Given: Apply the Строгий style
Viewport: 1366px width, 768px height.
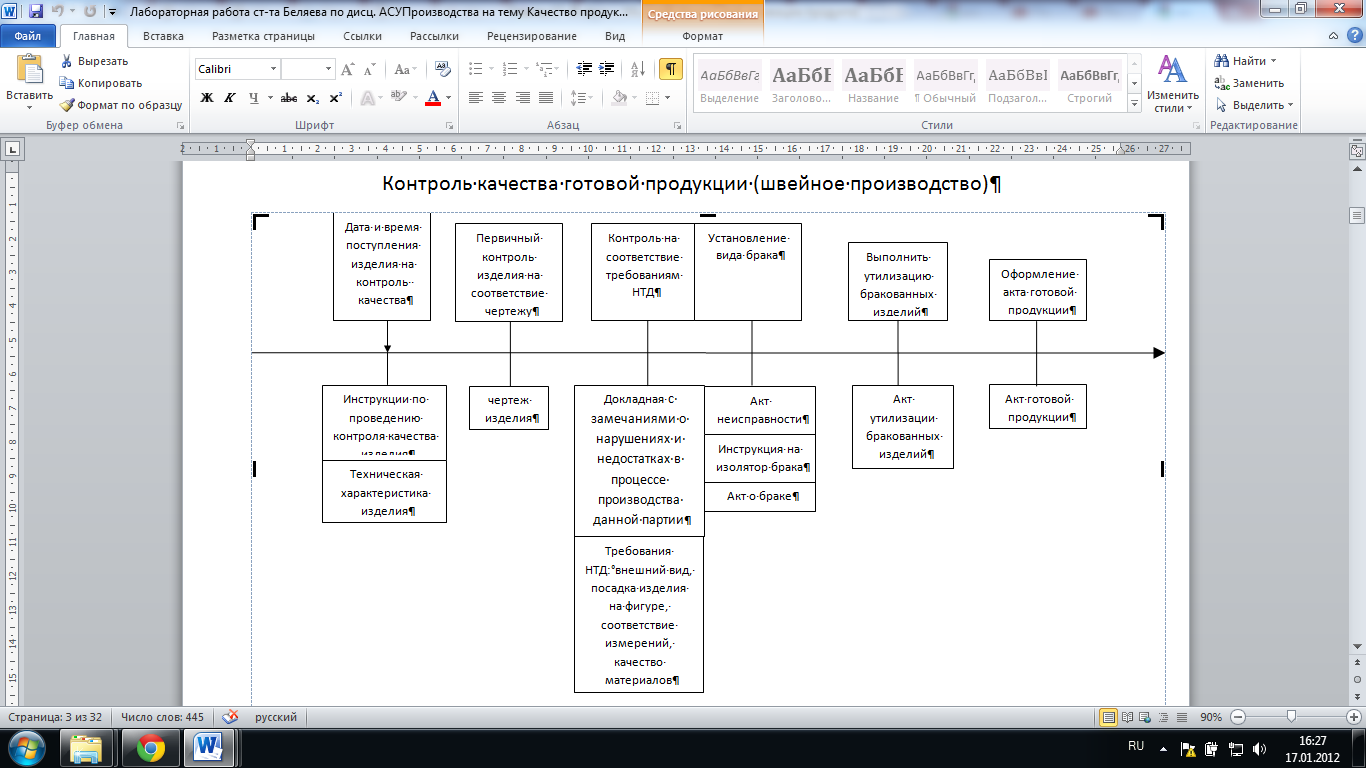Looking at the screenshot, I should tap(1089, 83).
